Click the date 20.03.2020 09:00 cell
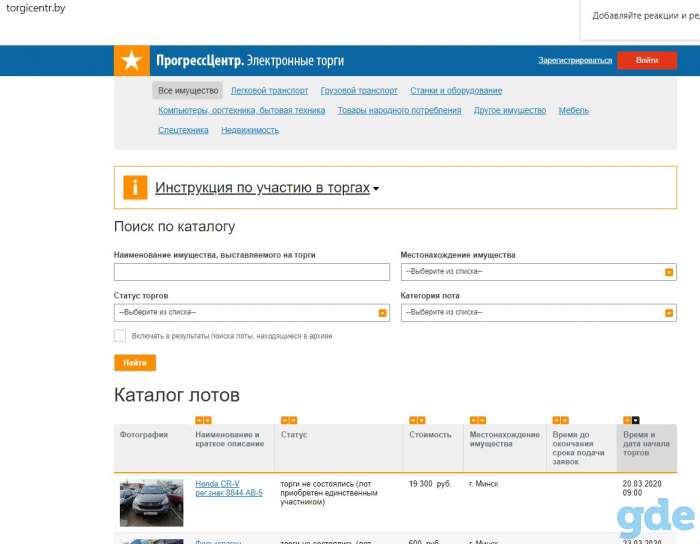Screen dimensions: 700x544 point(642,488)
